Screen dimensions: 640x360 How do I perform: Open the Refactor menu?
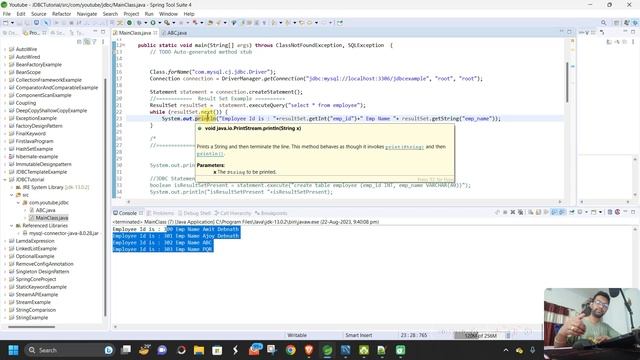(x=62, y=14)
